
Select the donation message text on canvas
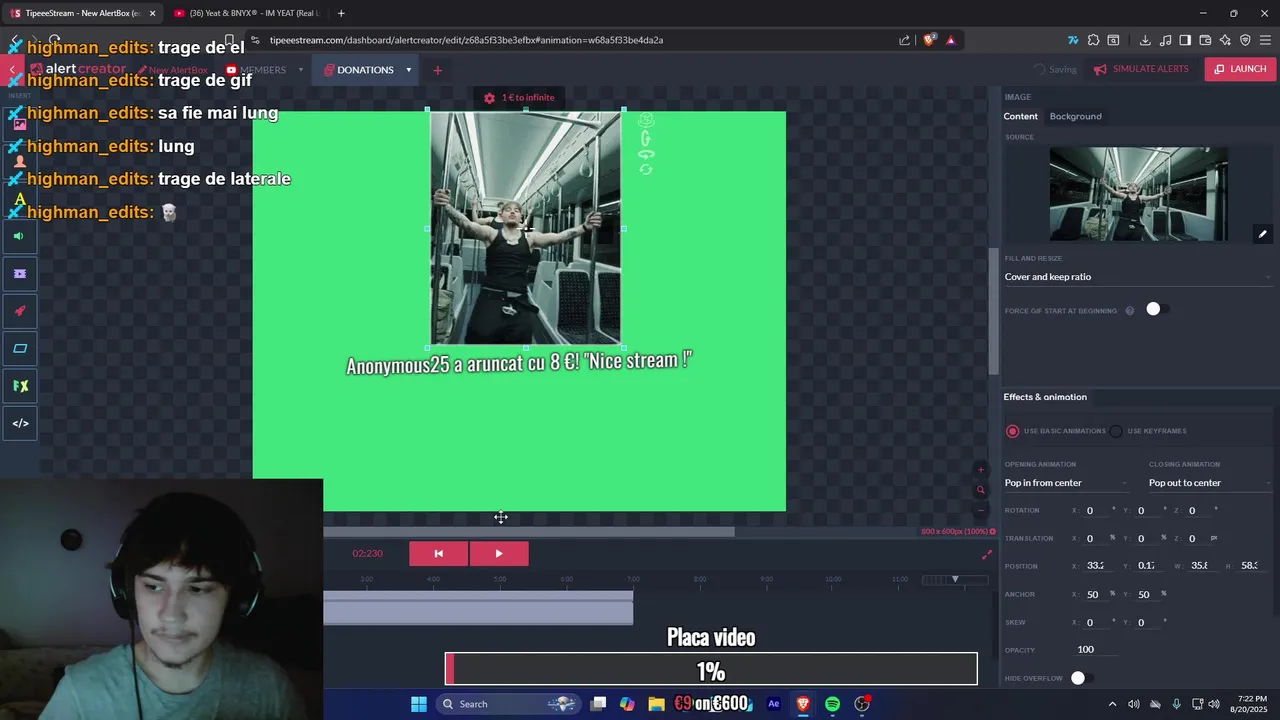pyautogui.click(x=519, y=362)
